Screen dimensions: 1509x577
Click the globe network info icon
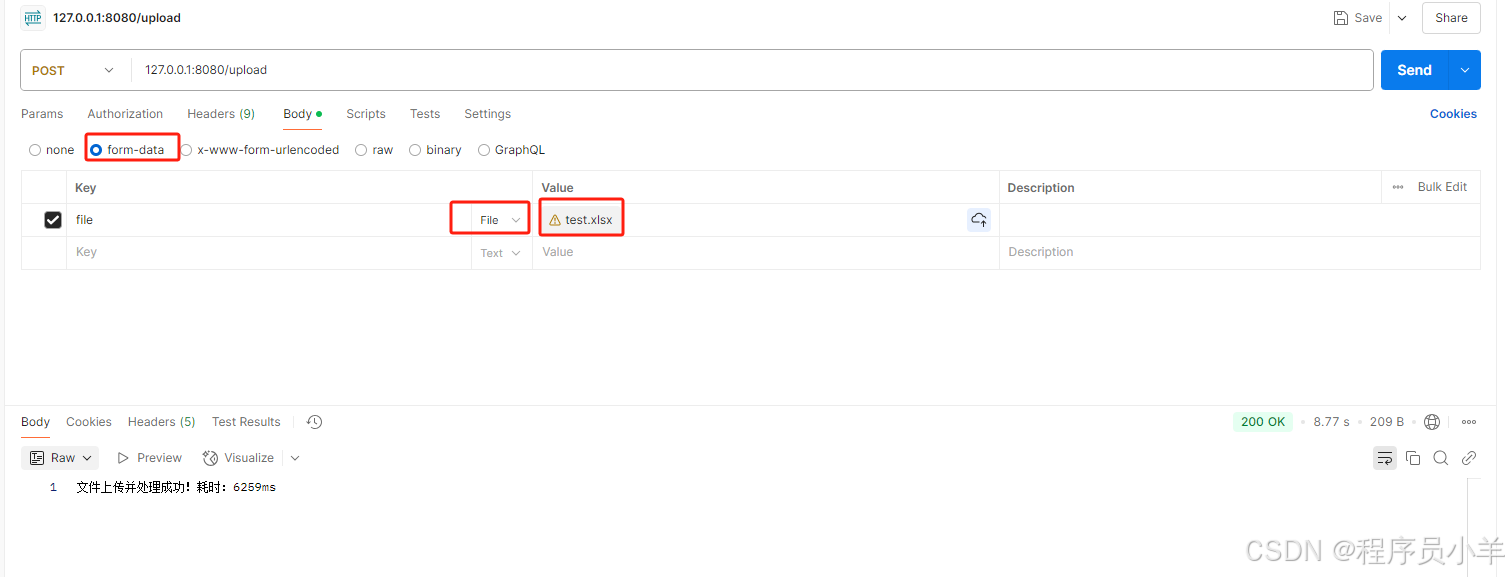(1431, 421)
